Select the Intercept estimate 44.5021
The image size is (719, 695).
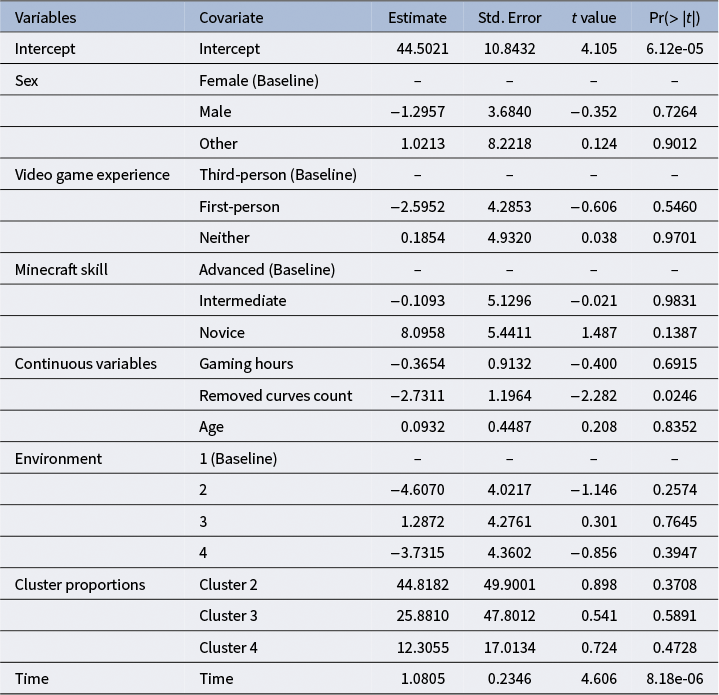422,49
